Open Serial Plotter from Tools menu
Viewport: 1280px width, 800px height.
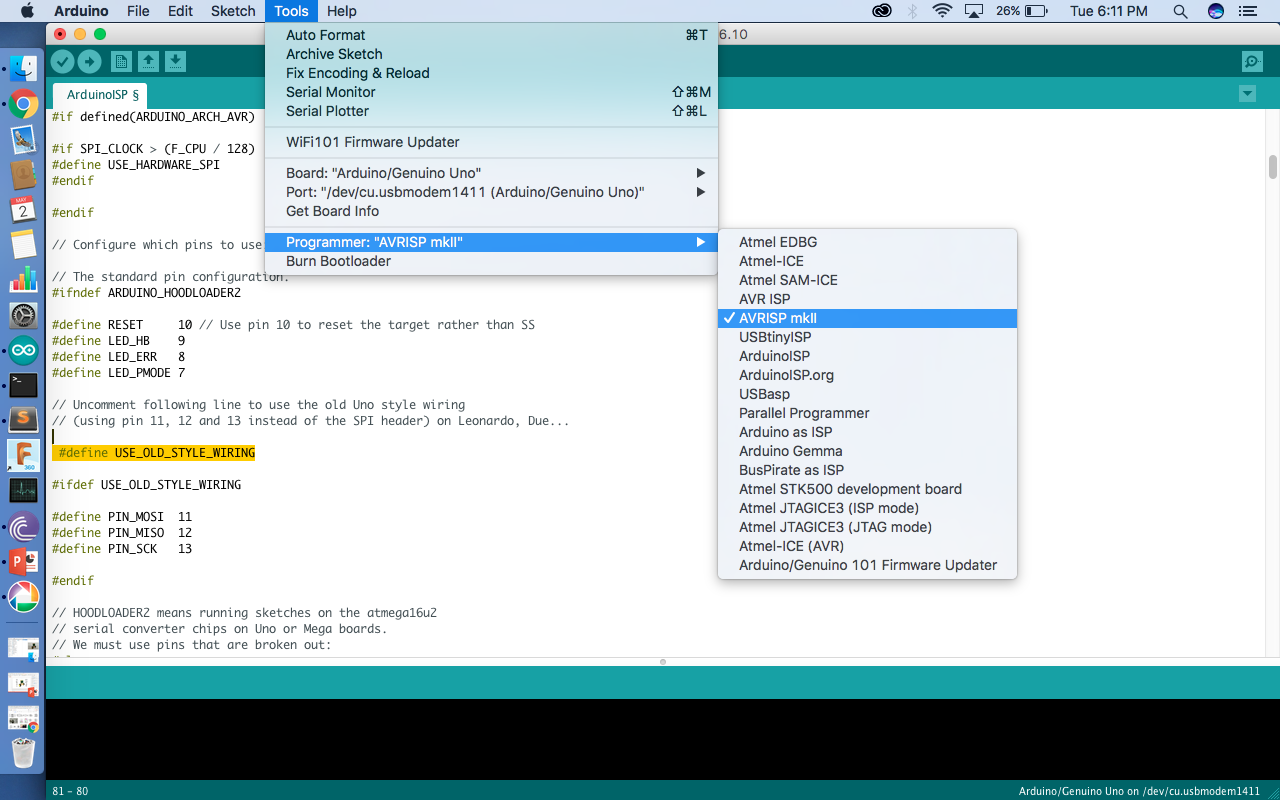[x=491, y=111]
